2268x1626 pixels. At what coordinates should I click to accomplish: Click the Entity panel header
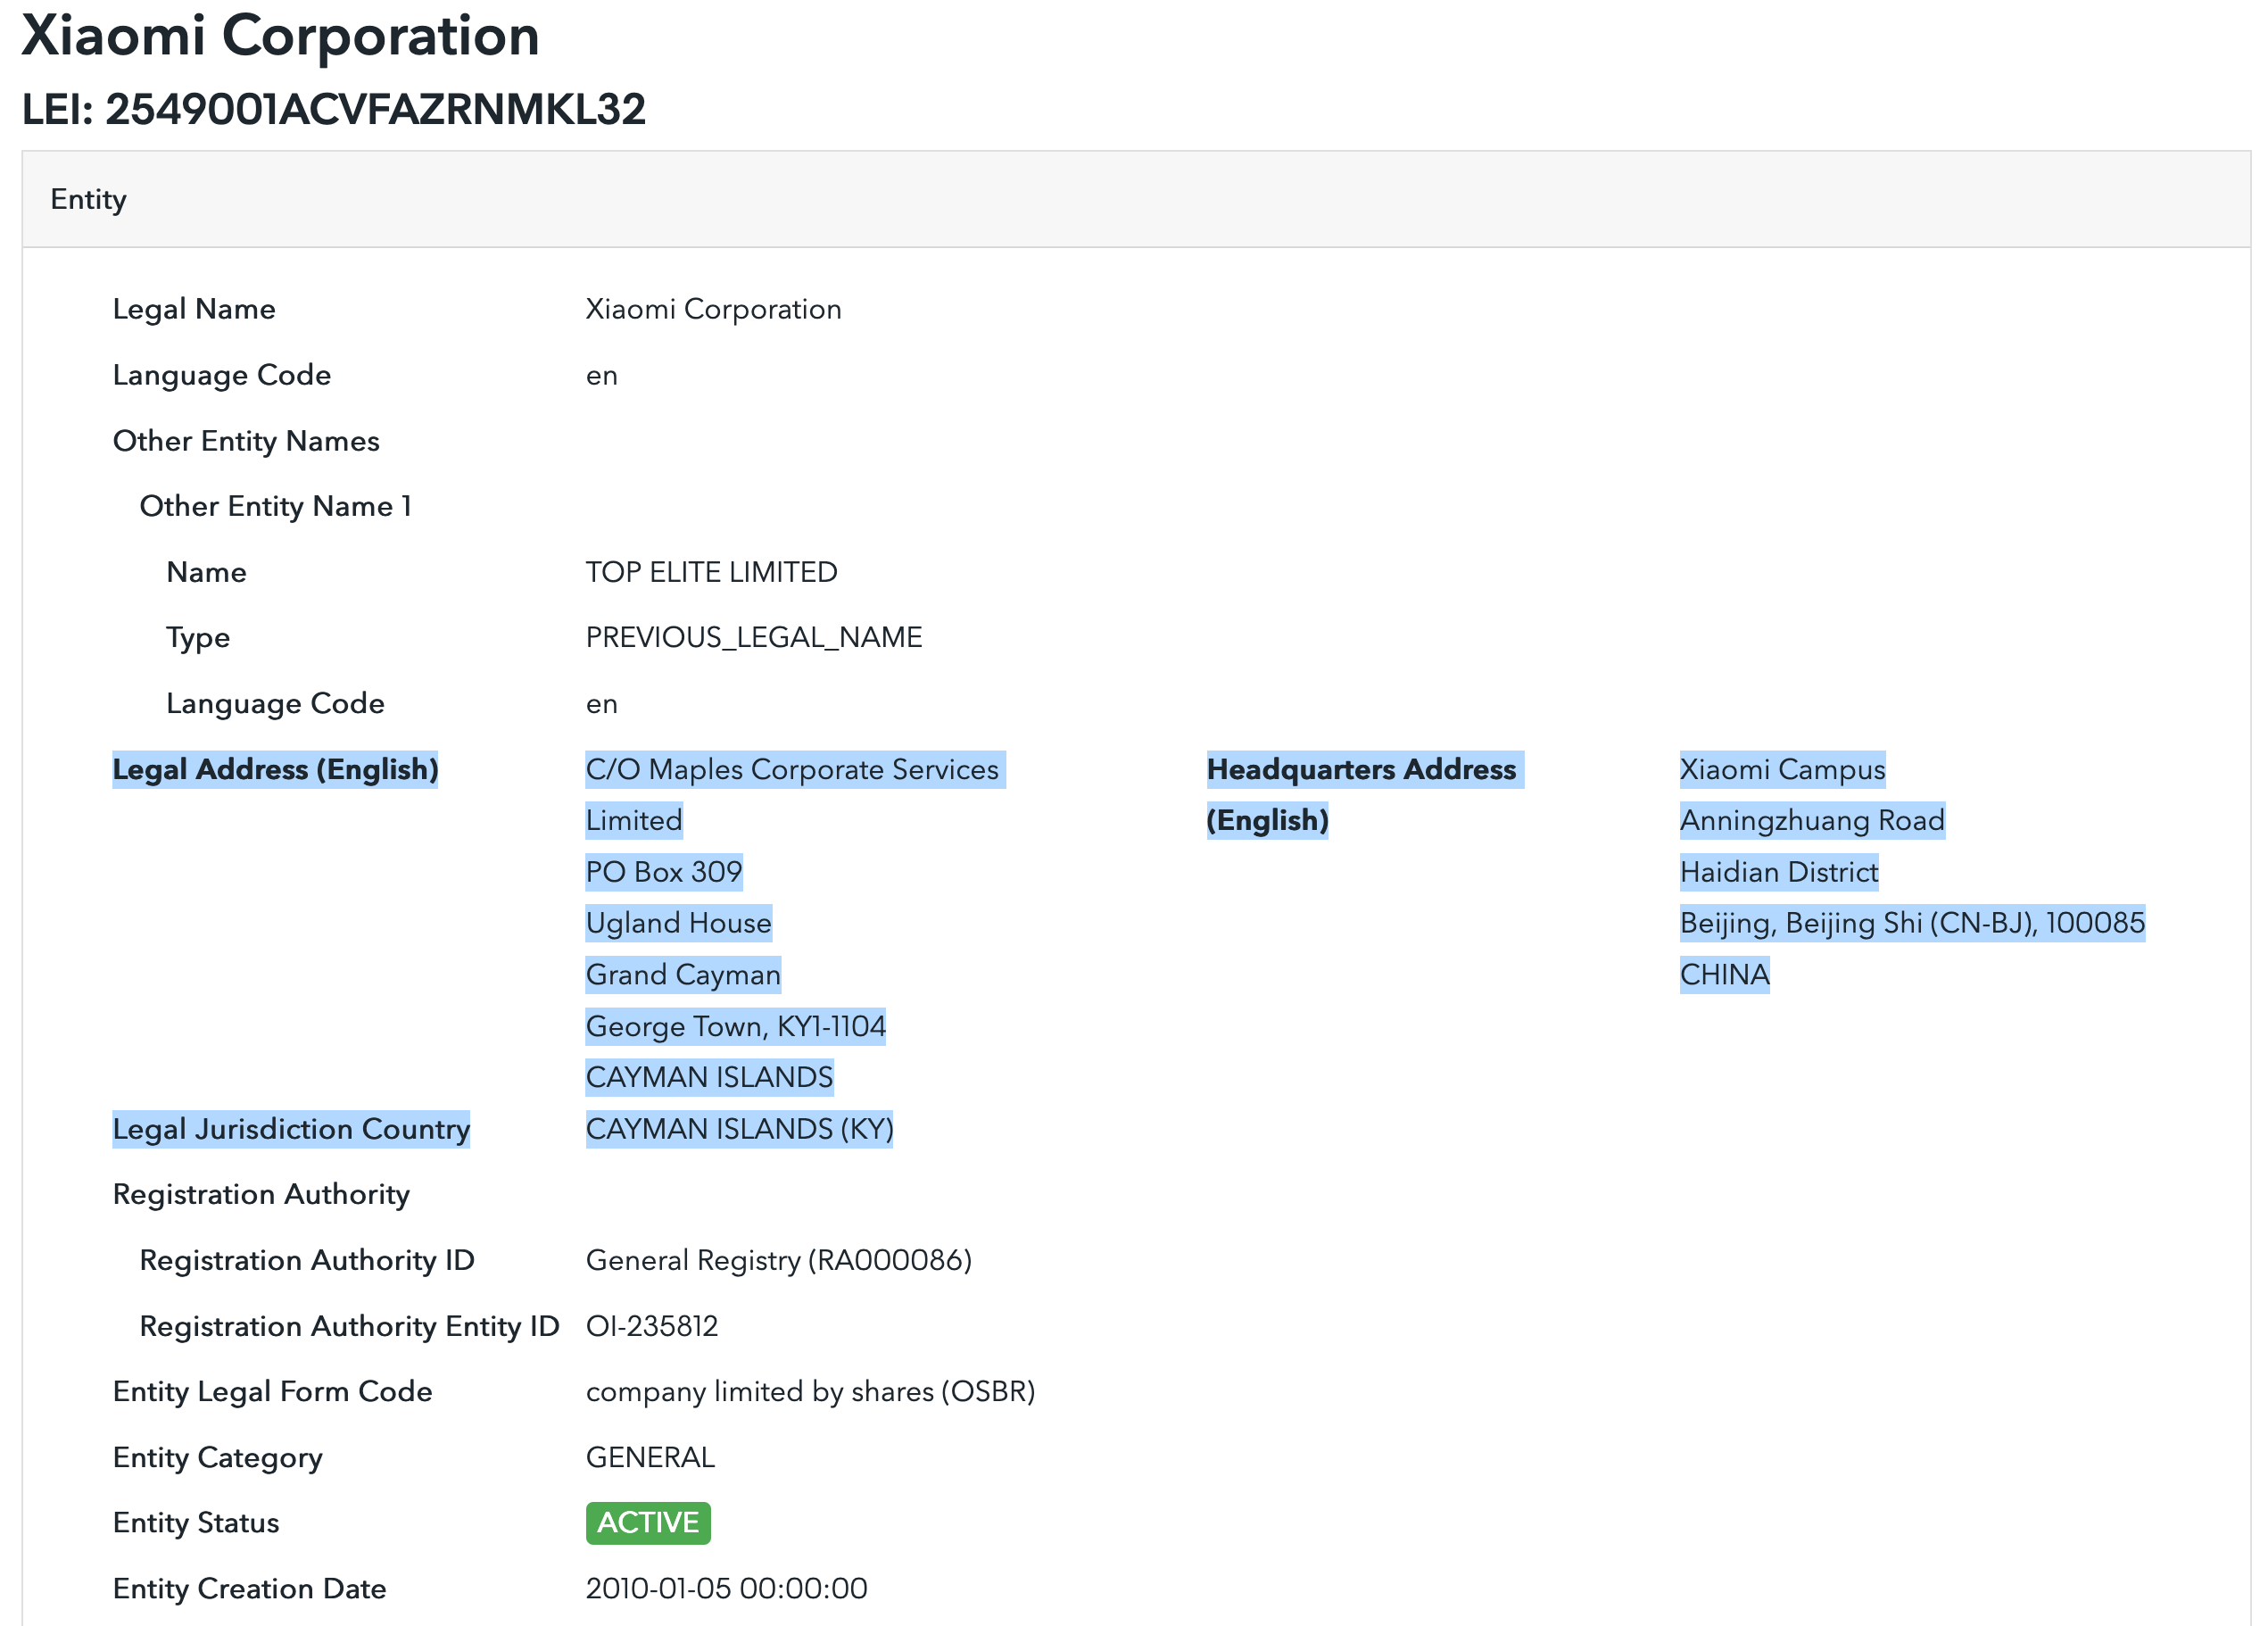pyautogui.click(x=1136, y=200)
